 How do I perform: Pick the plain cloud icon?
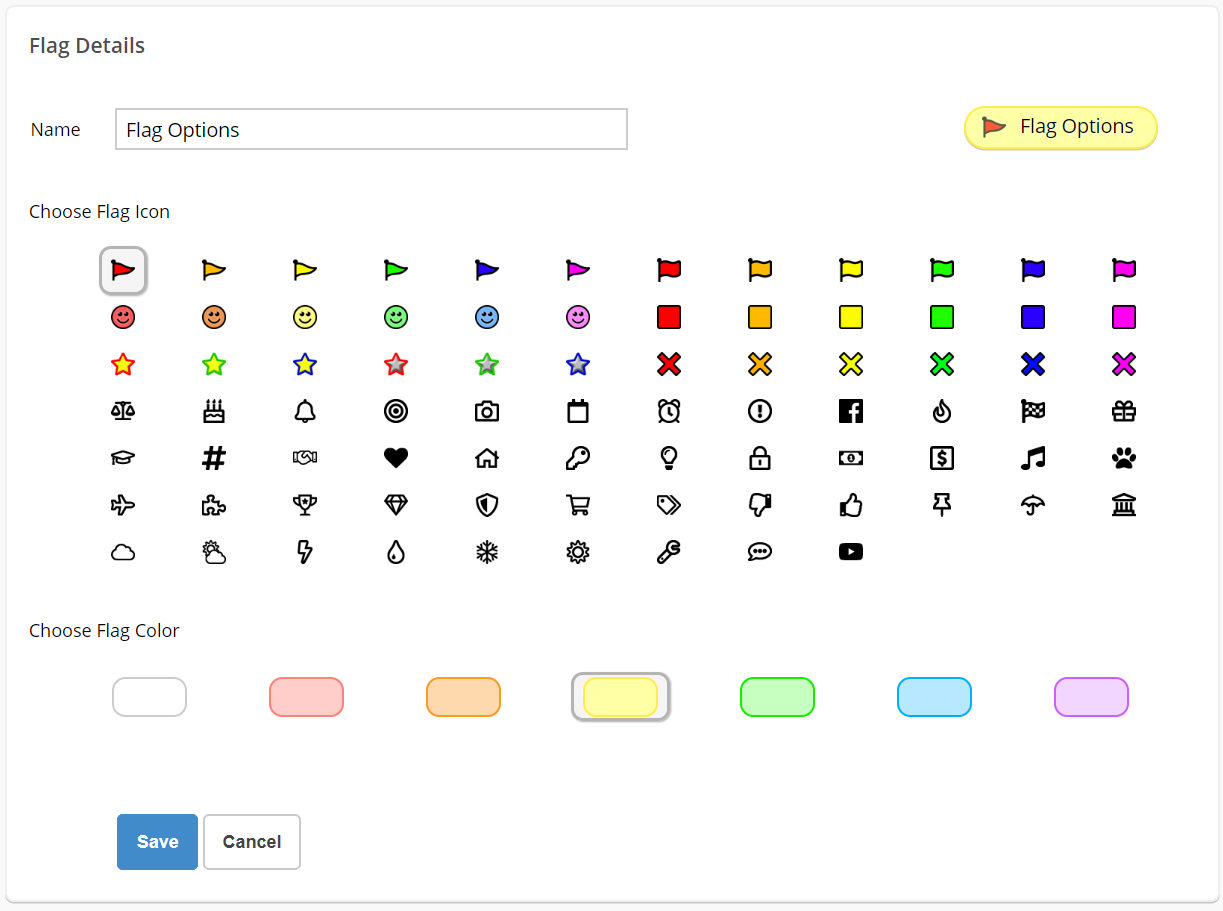tap(123, 552)
